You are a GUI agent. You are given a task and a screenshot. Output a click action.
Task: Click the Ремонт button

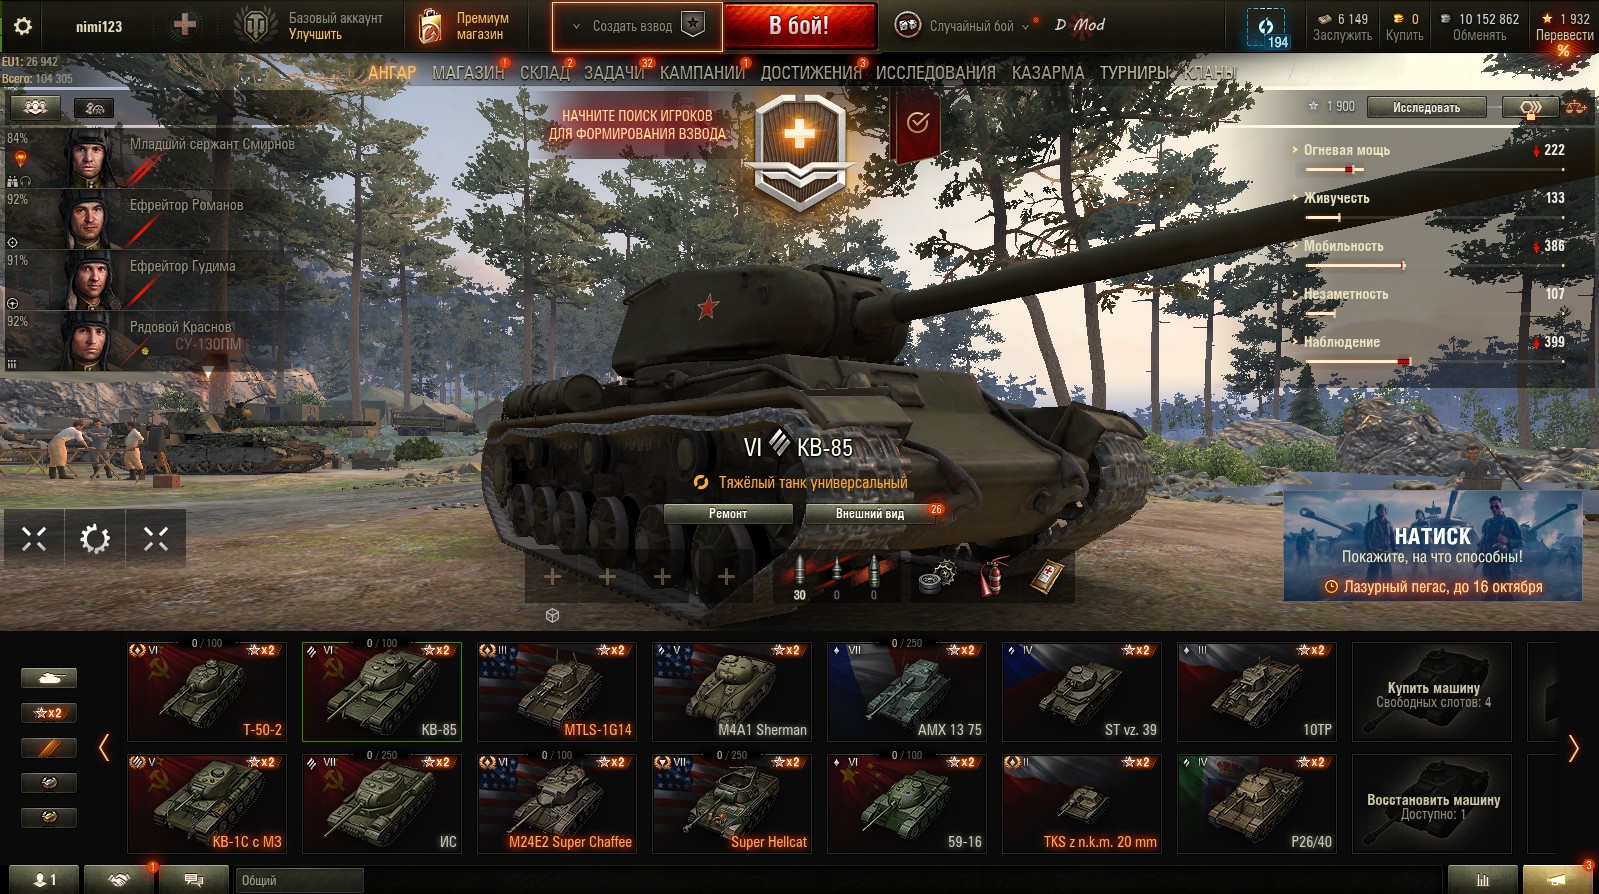coord(728,514)
